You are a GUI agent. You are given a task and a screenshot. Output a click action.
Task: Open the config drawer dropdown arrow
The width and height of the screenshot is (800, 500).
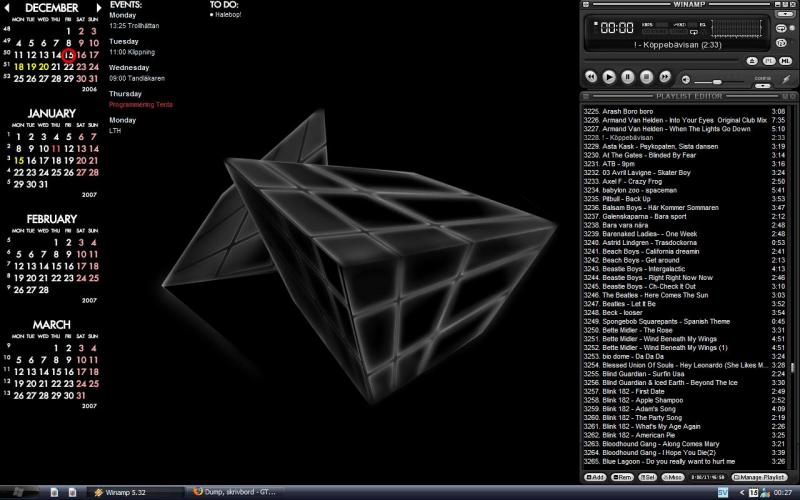tap(763, 86)
